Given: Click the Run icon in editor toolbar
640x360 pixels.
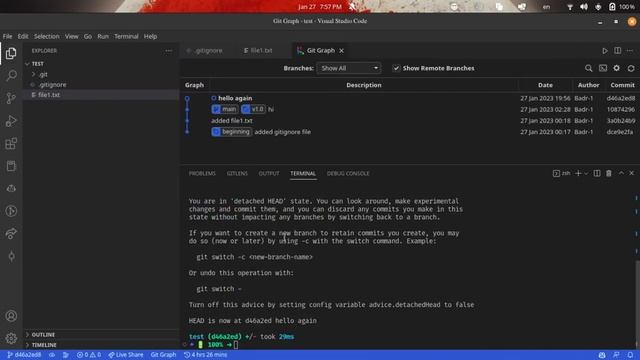Looking at the screenshot, I should coord(605,51).
